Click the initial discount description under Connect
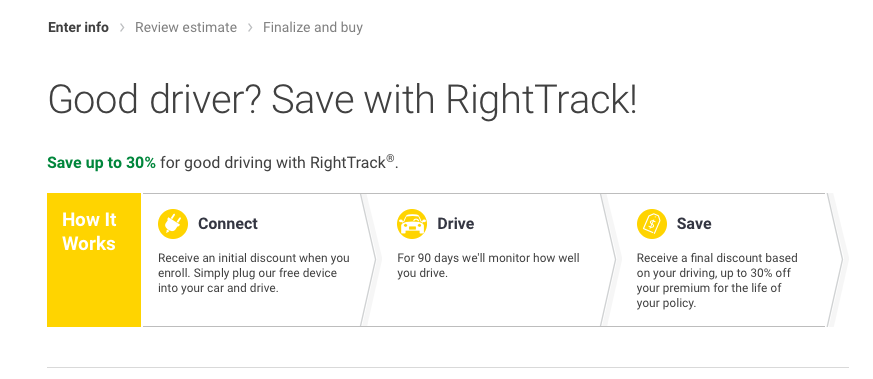Viewport: 873px width, 379px height. pyautogui.click(x=254, y=273)
